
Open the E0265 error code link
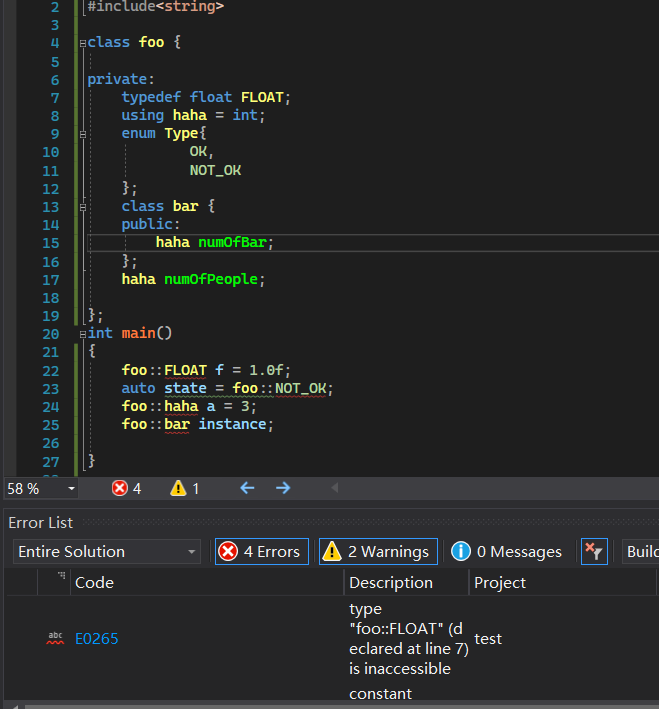coord(96,638)
